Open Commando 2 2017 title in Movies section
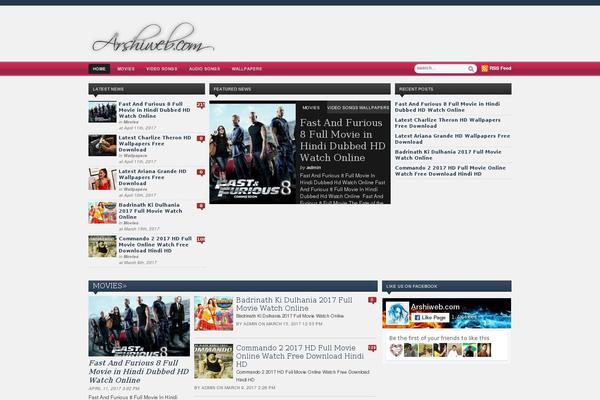Image resolution: width=600 pixels, height=400 pixels. click(x=300, y=356)
